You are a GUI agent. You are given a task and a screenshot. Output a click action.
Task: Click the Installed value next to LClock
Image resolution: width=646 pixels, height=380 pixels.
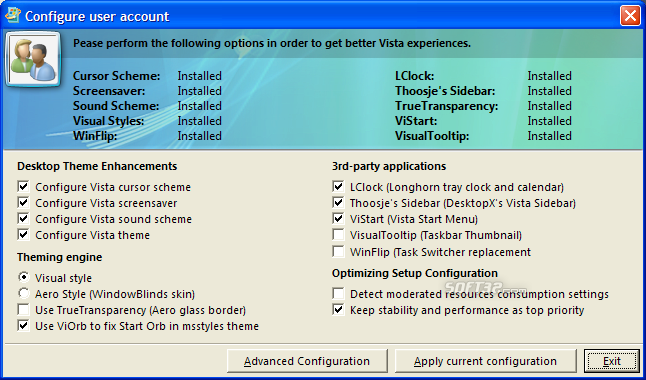click(x=550, y=76)
